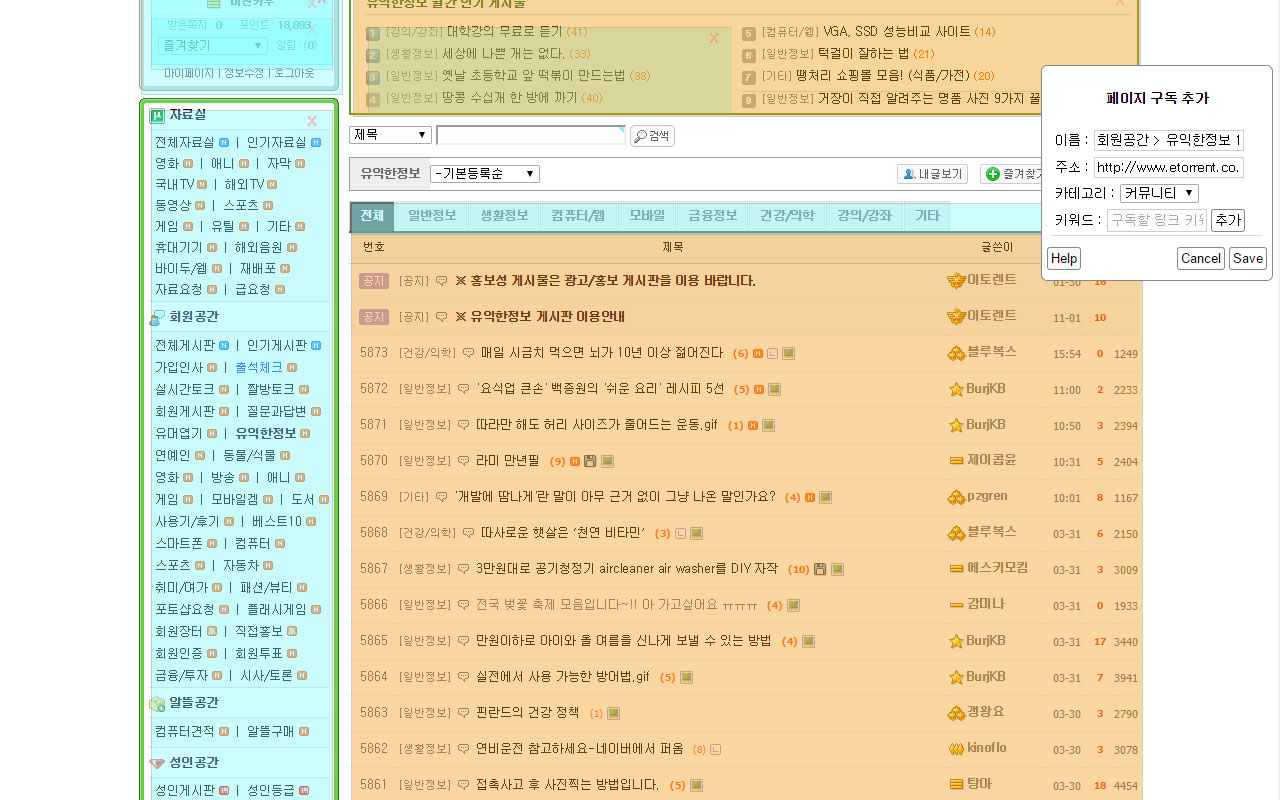Viewport: 1280px width, 800px height.
Task: Switch to the 금융정보 tab
Action: point(713,216)
